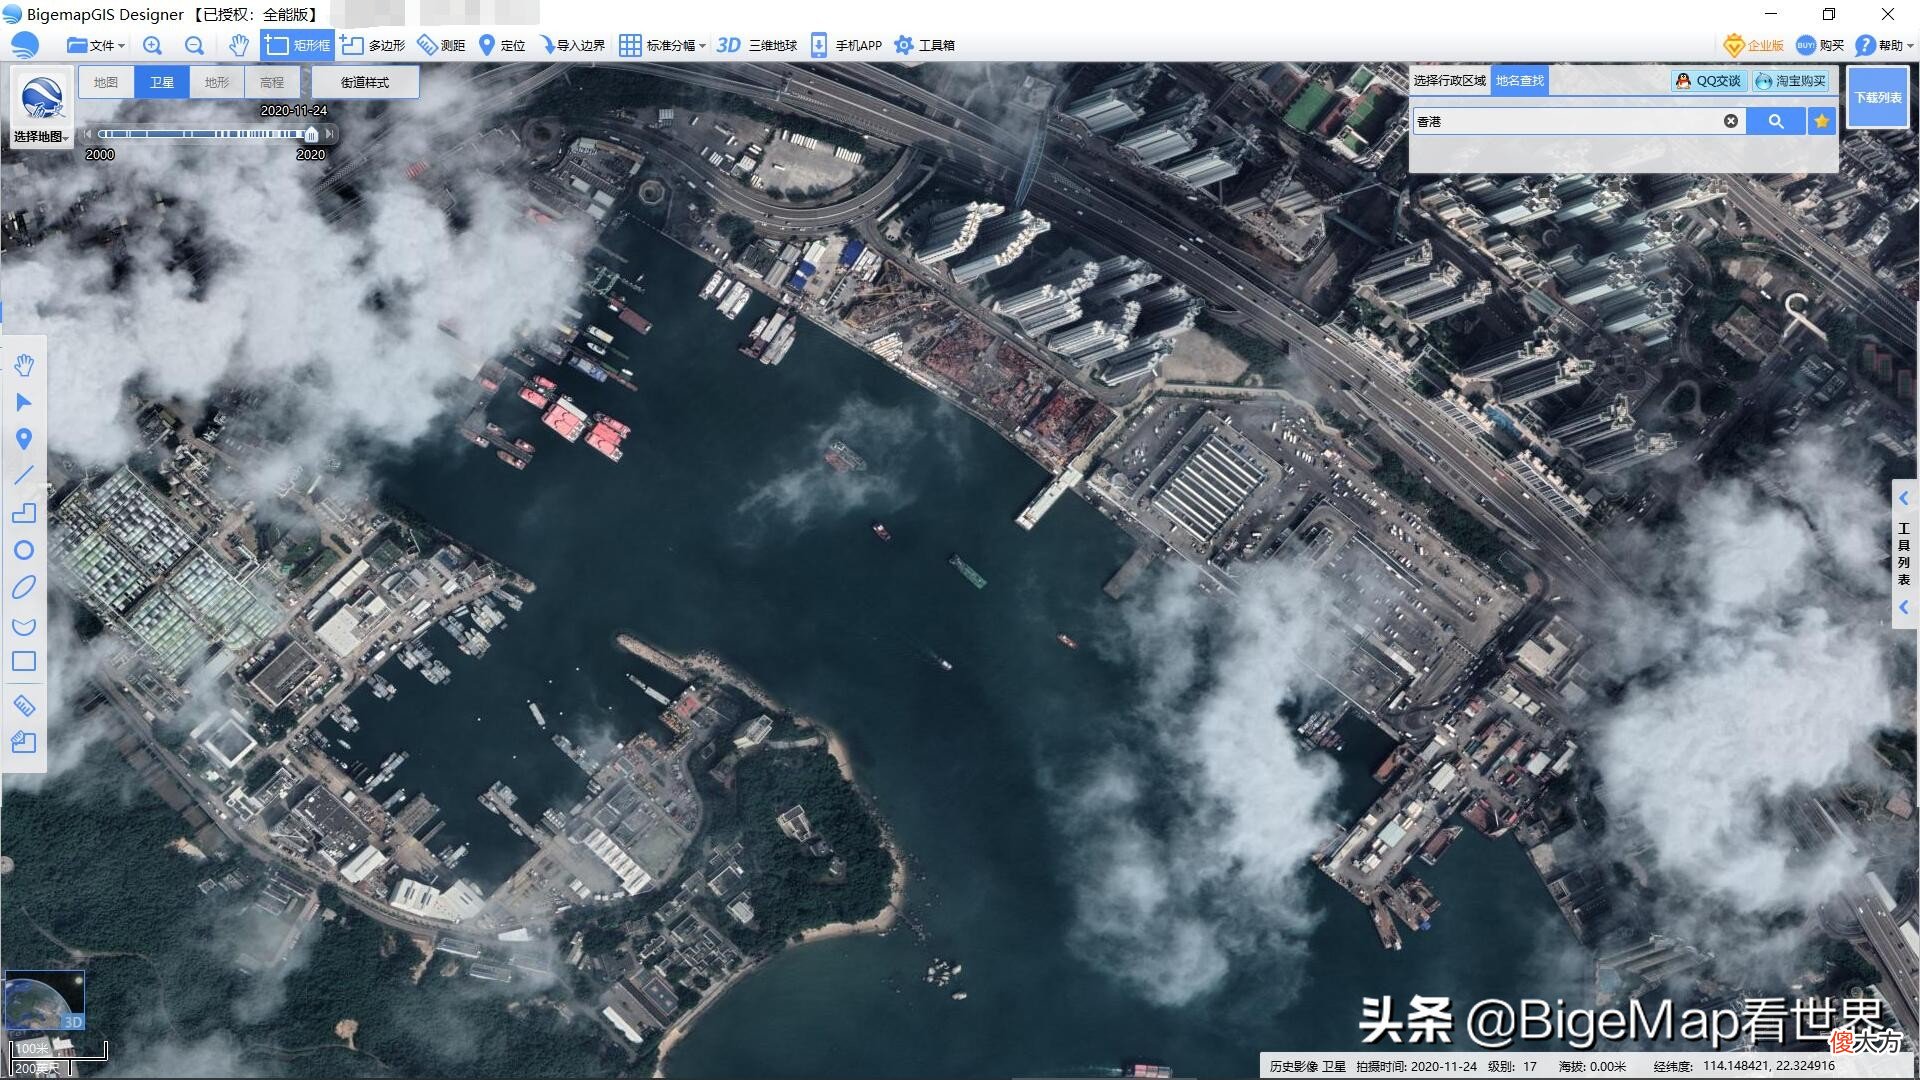The width and height of the screenshot is (1920, 1080).
Task: Open the 帮助 help menu
Action: point(1884,45)
